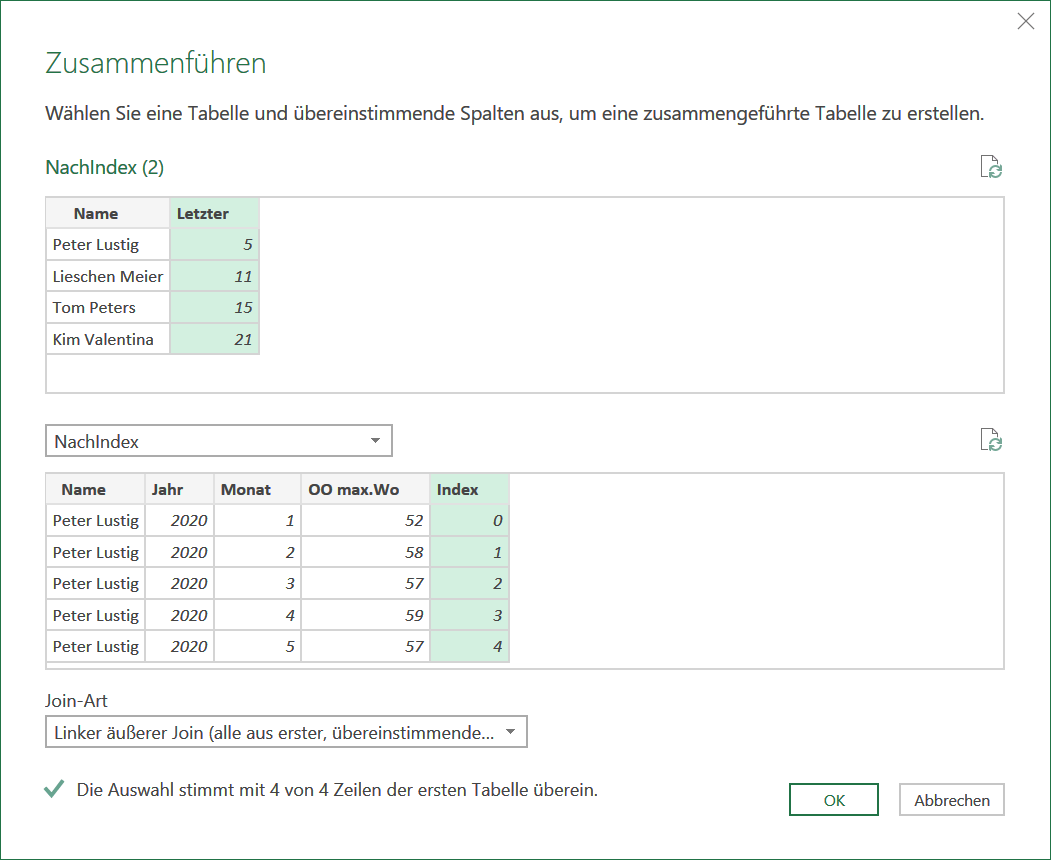Screen dimensions: 1051x860
Task: Click the NachIndex (2) table title
Action: click(x=105, y=167)
